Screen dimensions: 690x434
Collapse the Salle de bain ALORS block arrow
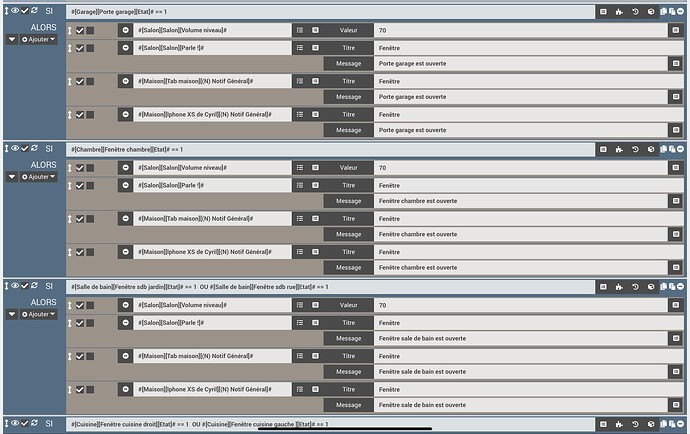[x=12, y=314]
